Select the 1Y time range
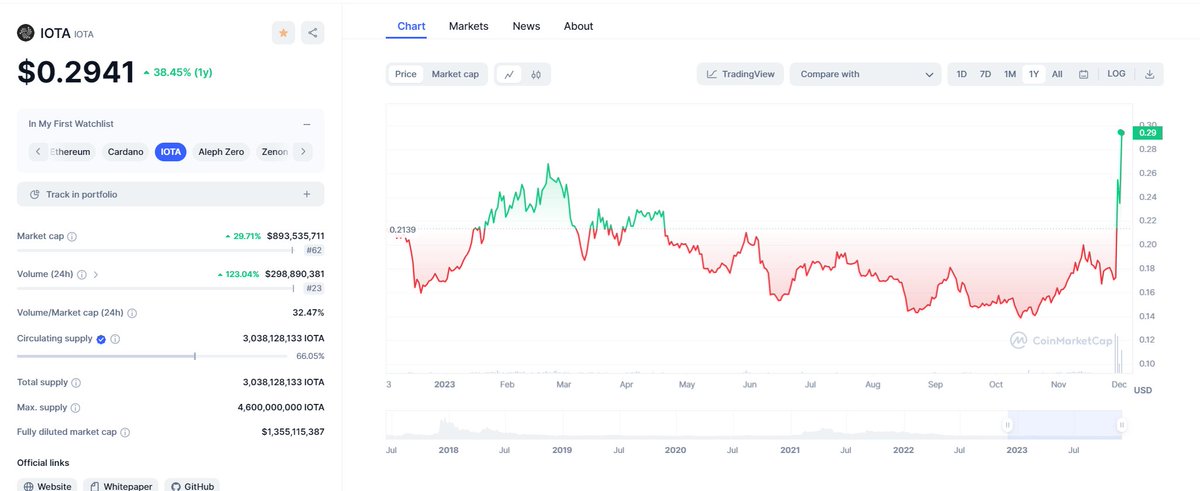The image size is (1200, 491). 1034,74
